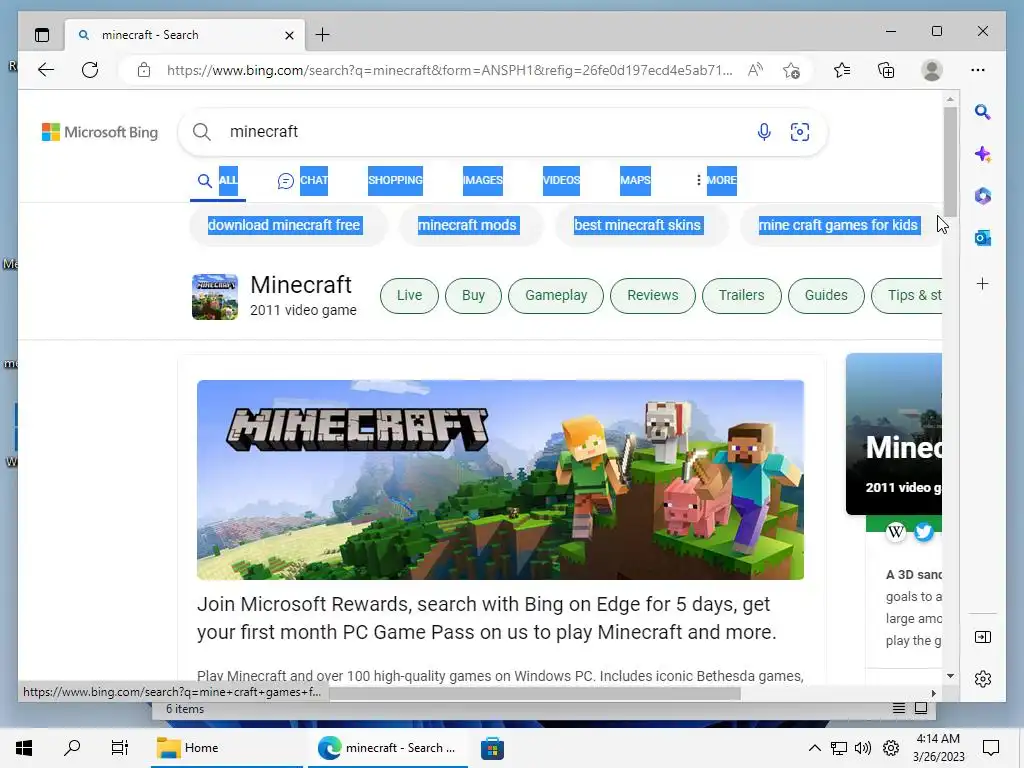The width and height of the screenshot is (1024, 768).
Task: Click the Read aloud icon
Action: (755, 70)
